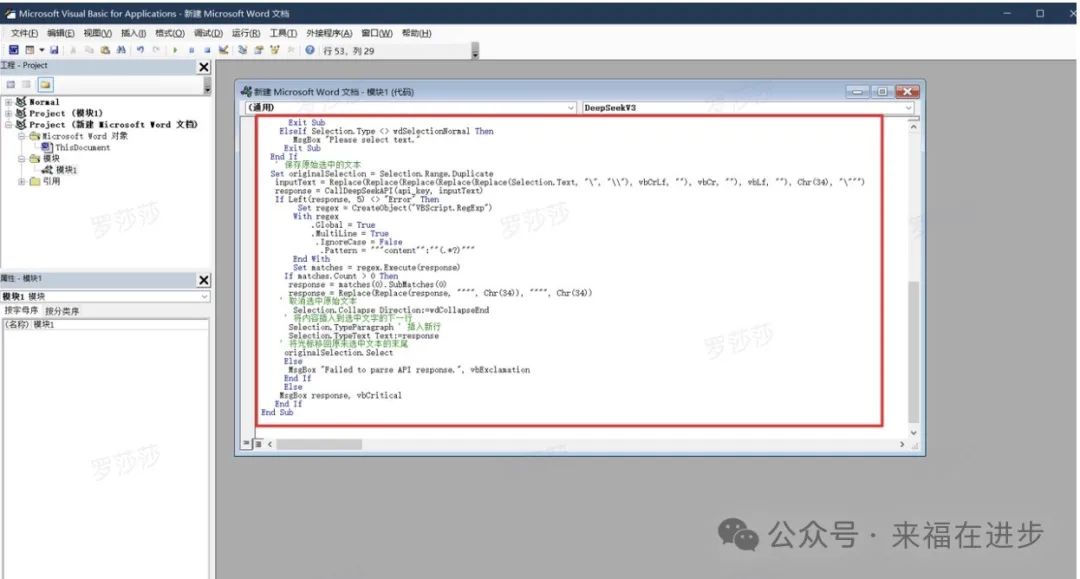This screenshot has width=1080, height=579.
Task: Open the 格式(O) menu
Action: pyautogui.click(x=169, y=33)
